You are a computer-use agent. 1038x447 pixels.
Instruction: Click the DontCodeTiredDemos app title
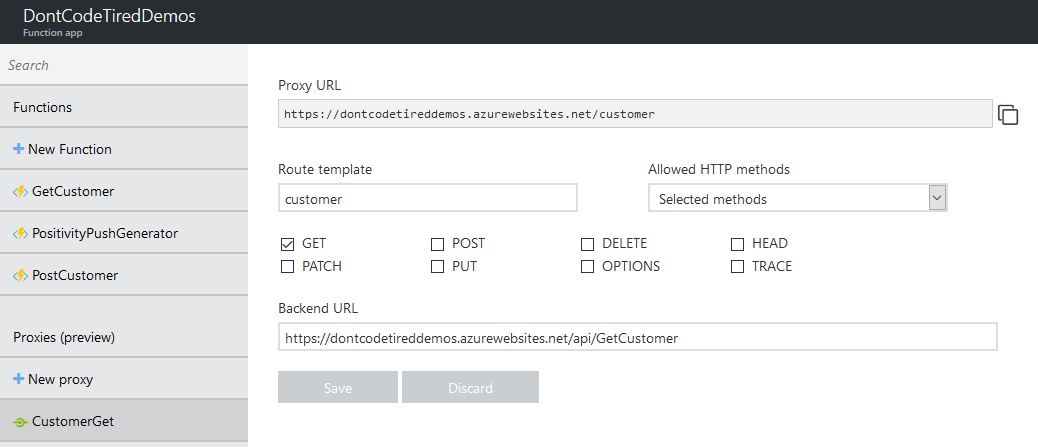pos(109,17)
